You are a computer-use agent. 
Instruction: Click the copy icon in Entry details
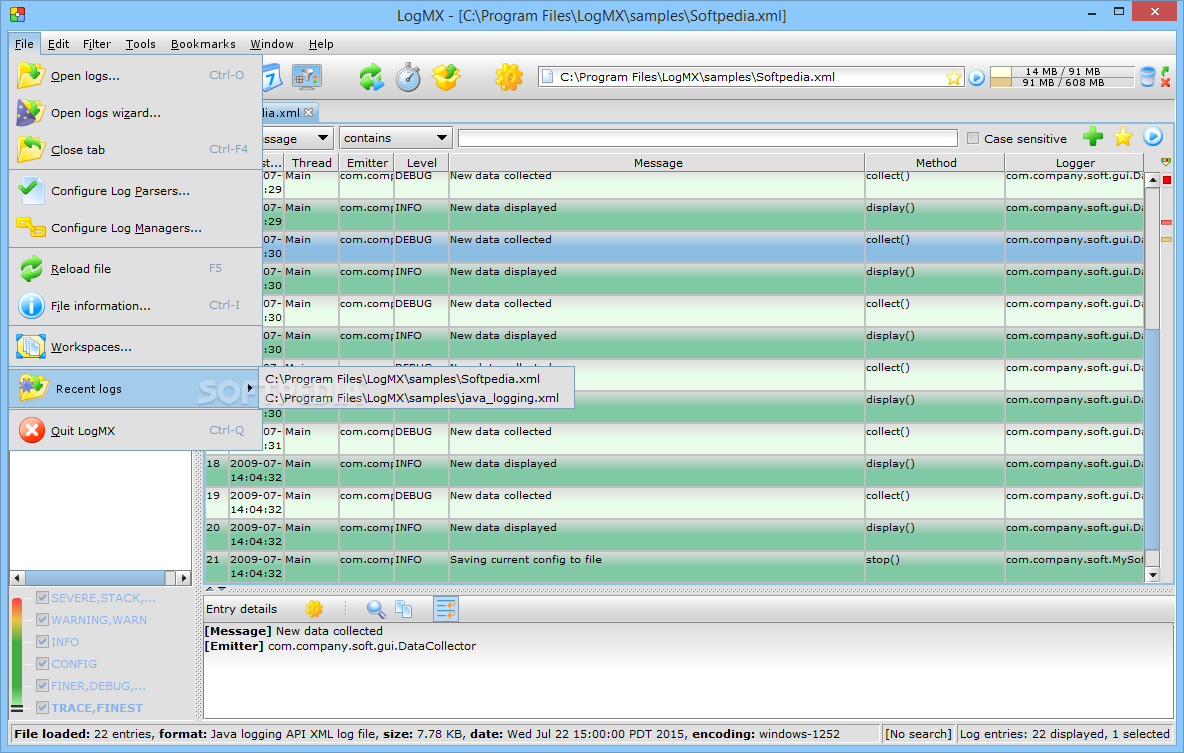point(404,609)
